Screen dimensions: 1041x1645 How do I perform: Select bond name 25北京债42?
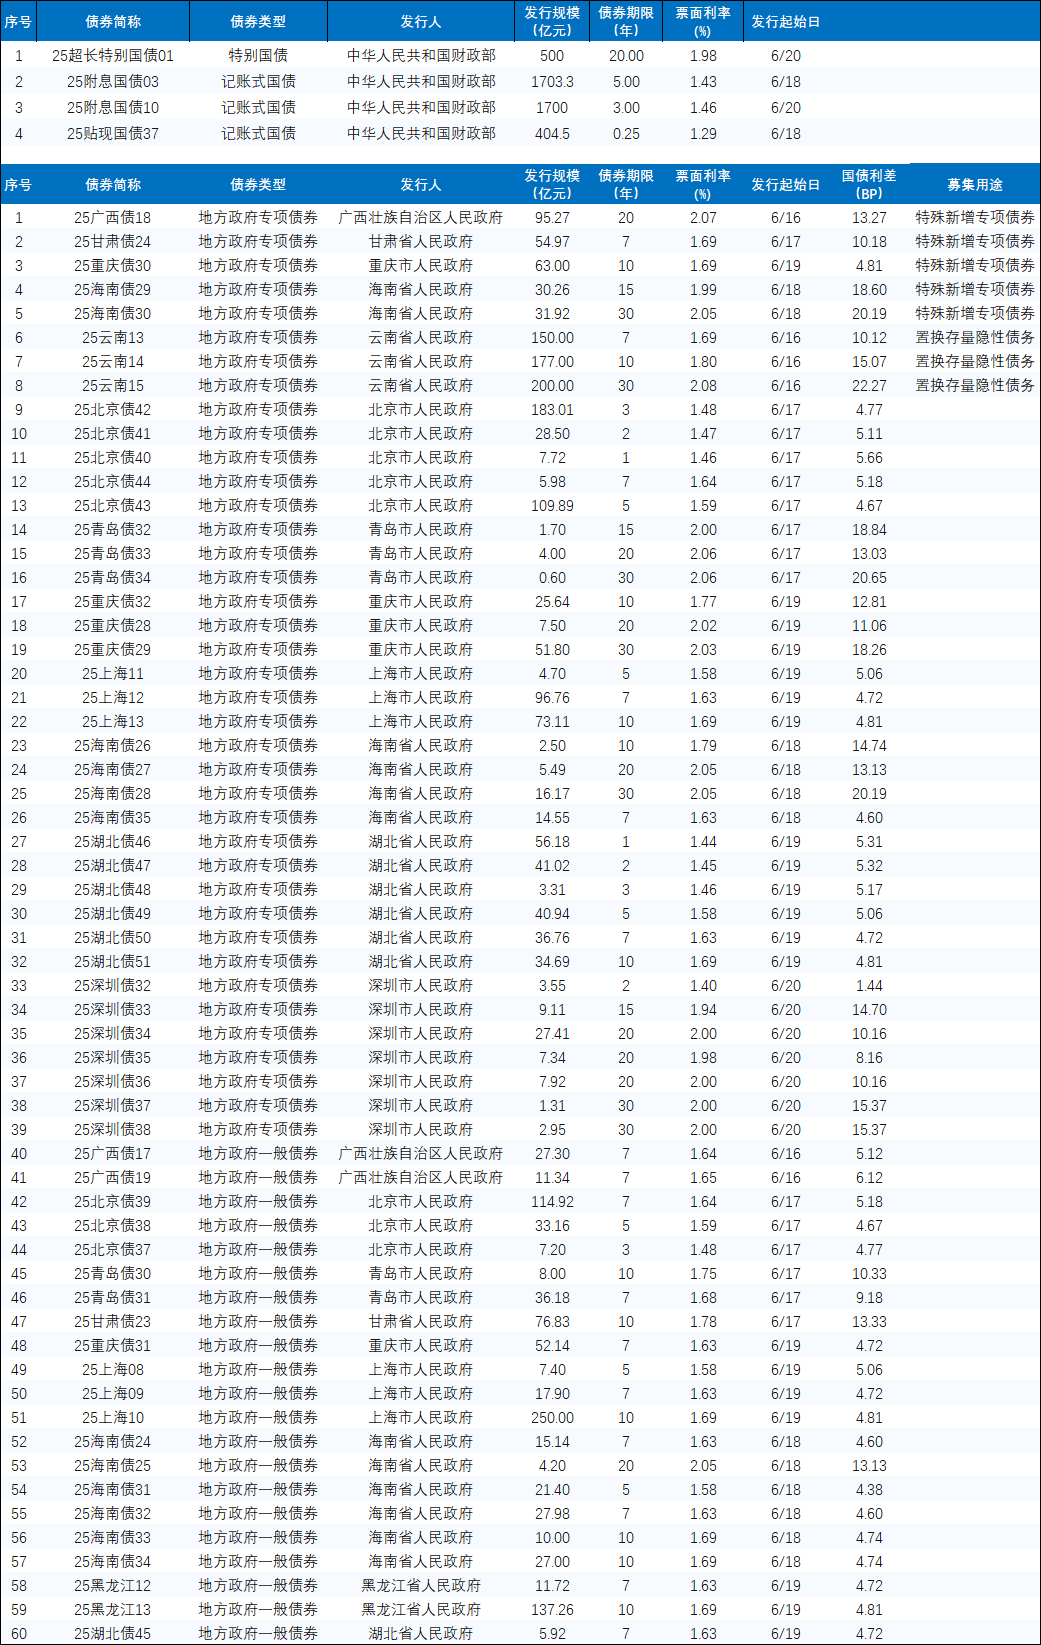coord(113,410)
